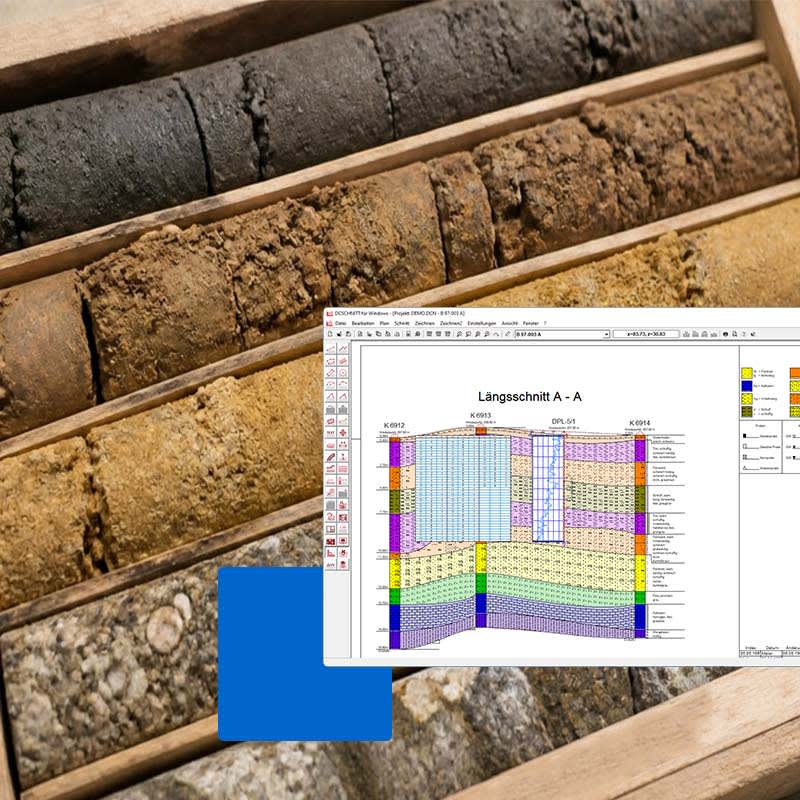
Task: Select the TEXT tool in left palette
Action: tap(331, 433)
